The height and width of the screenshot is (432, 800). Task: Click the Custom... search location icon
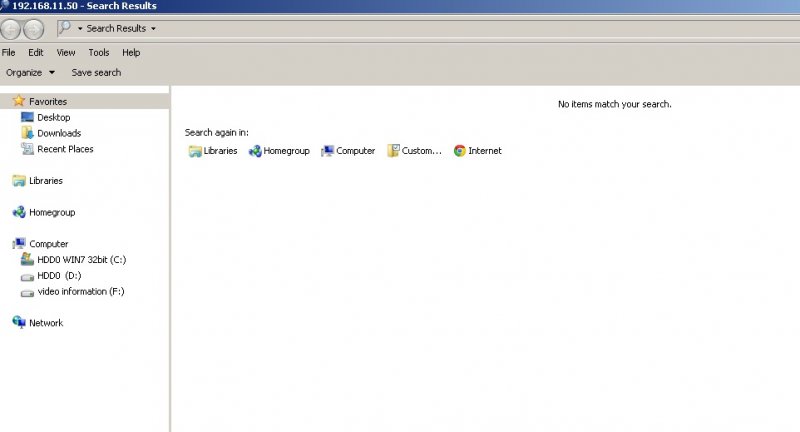393,150
